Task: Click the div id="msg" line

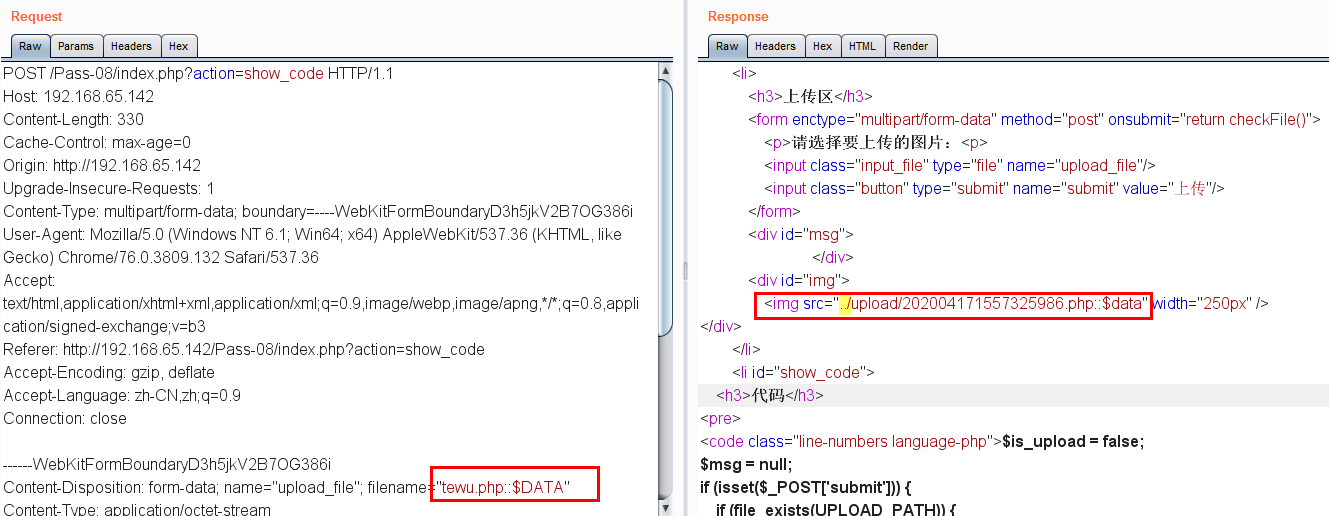Action: tap(801, 235)
